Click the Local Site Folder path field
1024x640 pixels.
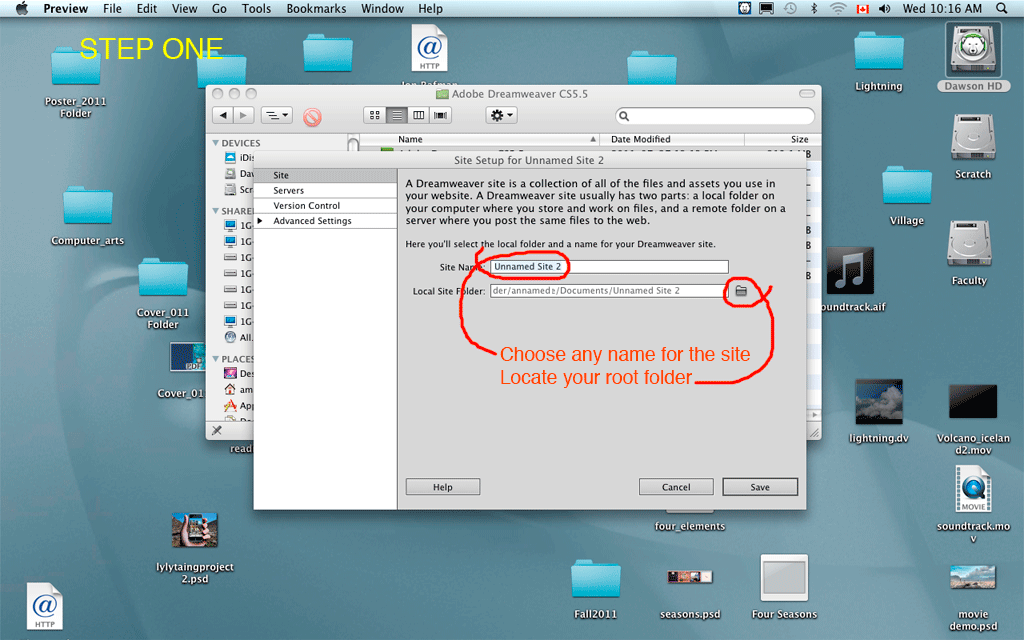[x=608, y=291]
